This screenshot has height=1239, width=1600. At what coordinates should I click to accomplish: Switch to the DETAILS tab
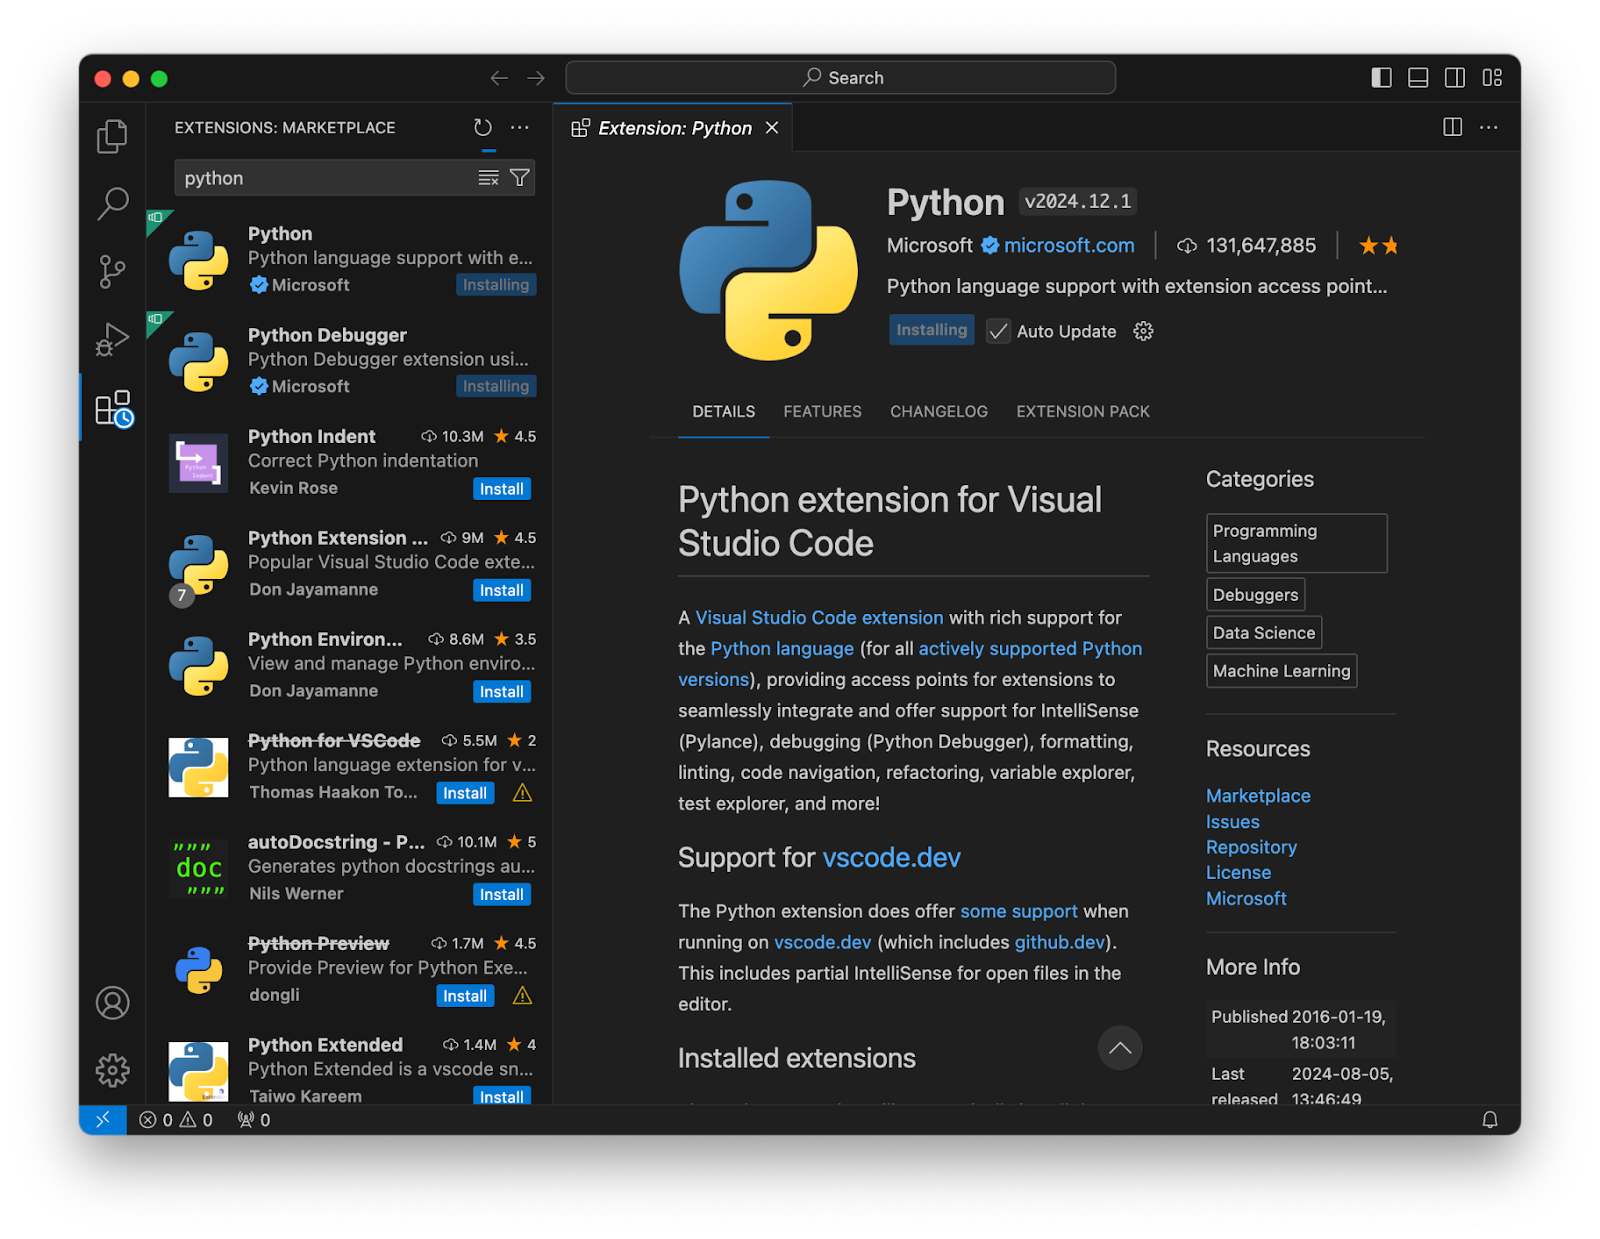point(724,411)
